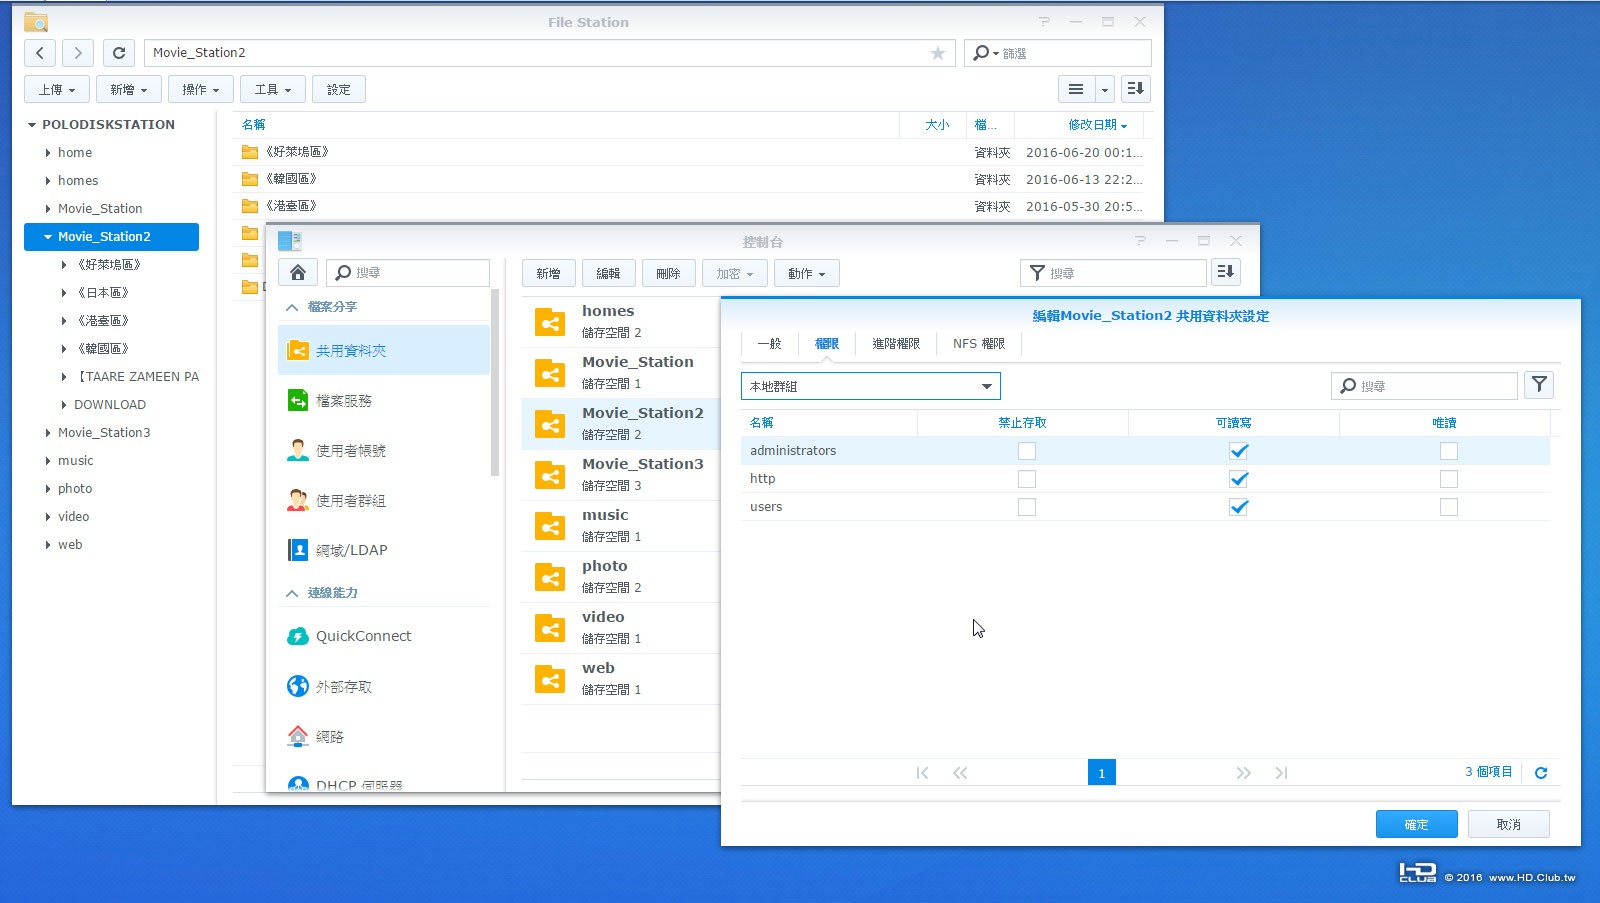
Task: Open the Control Panel action dropdown
Action: tap(807, 273)
